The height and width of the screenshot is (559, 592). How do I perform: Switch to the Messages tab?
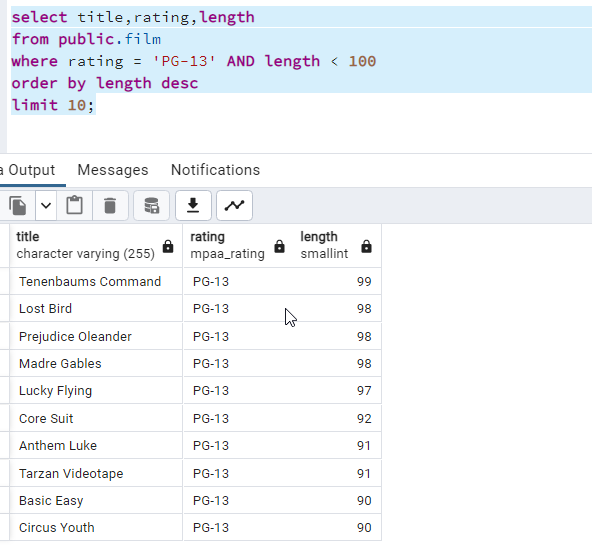113,170
